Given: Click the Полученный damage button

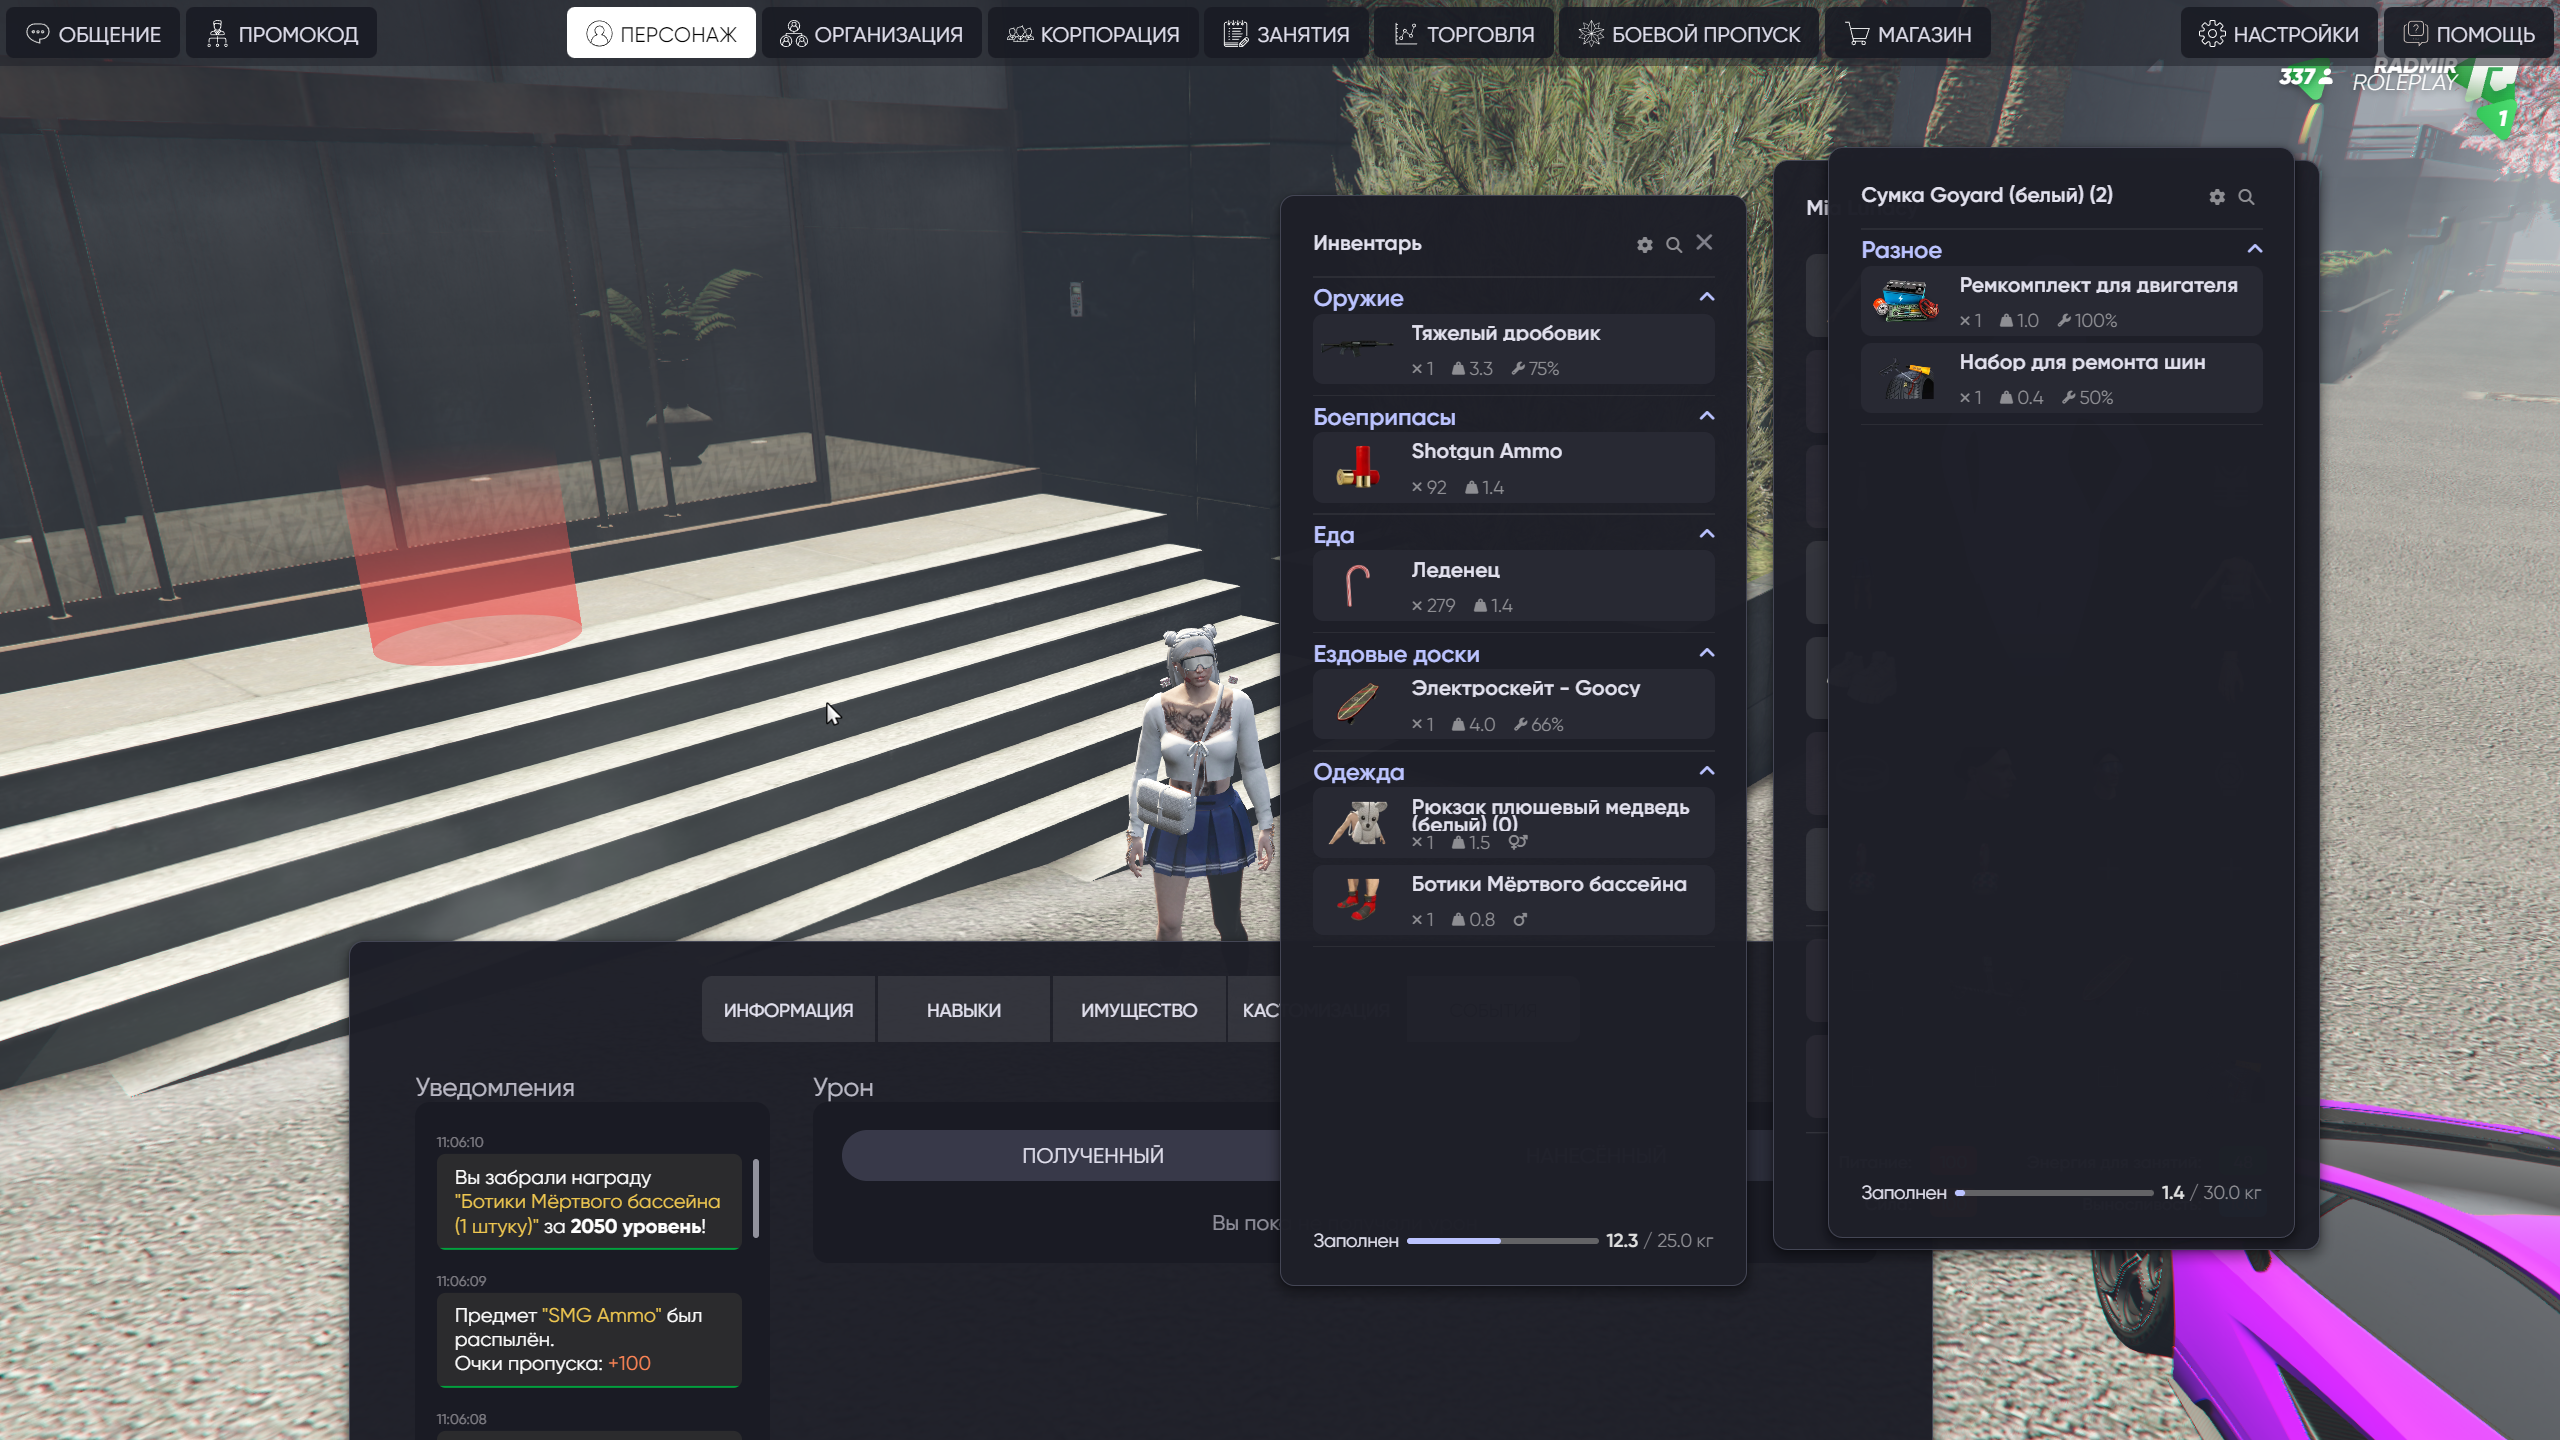Looking at the screenshot, I should pyautogui.click(x=1092, y=1156).
